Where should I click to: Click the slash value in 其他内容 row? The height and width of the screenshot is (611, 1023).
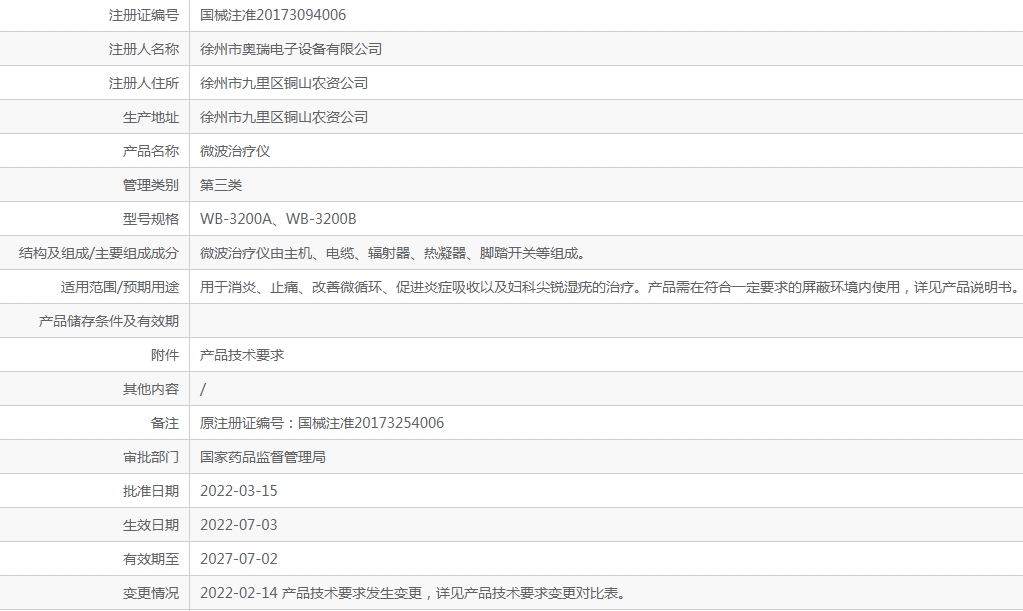point(203,389)
